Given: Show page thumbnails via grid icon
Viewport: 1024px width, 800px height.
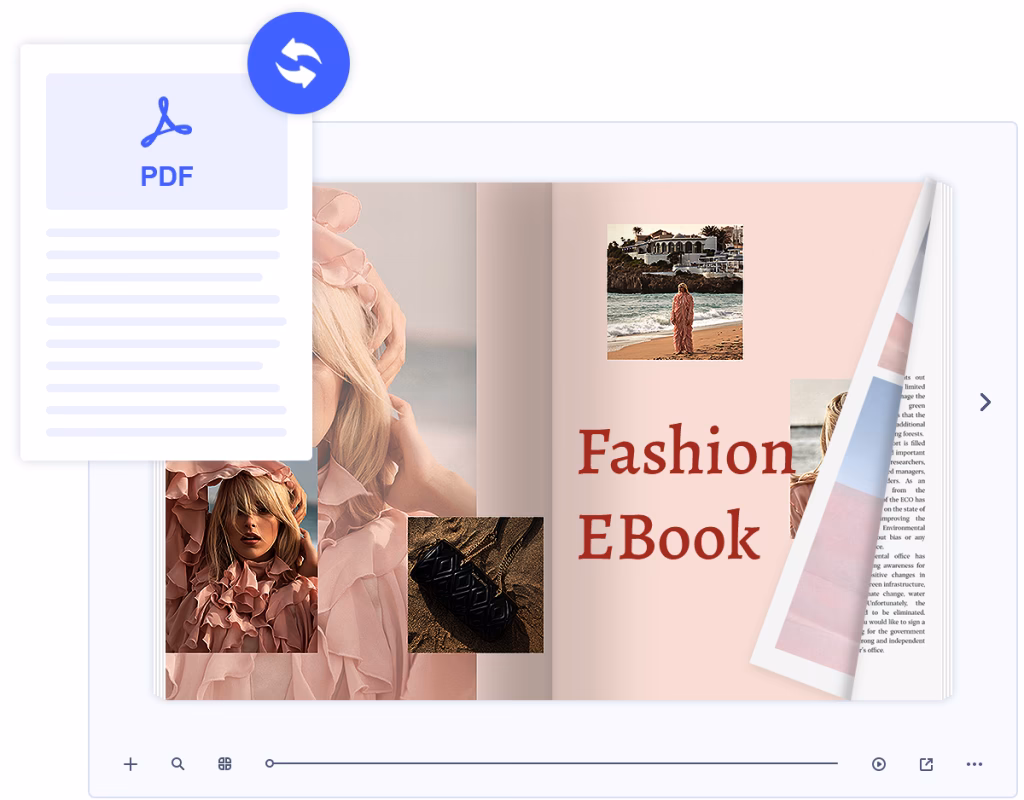Looking at the screenshot, I should 225,764.
